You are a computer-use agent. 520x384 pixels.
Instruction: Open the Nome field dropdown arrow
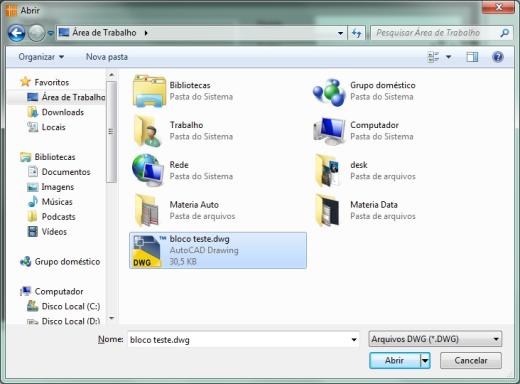354,340
